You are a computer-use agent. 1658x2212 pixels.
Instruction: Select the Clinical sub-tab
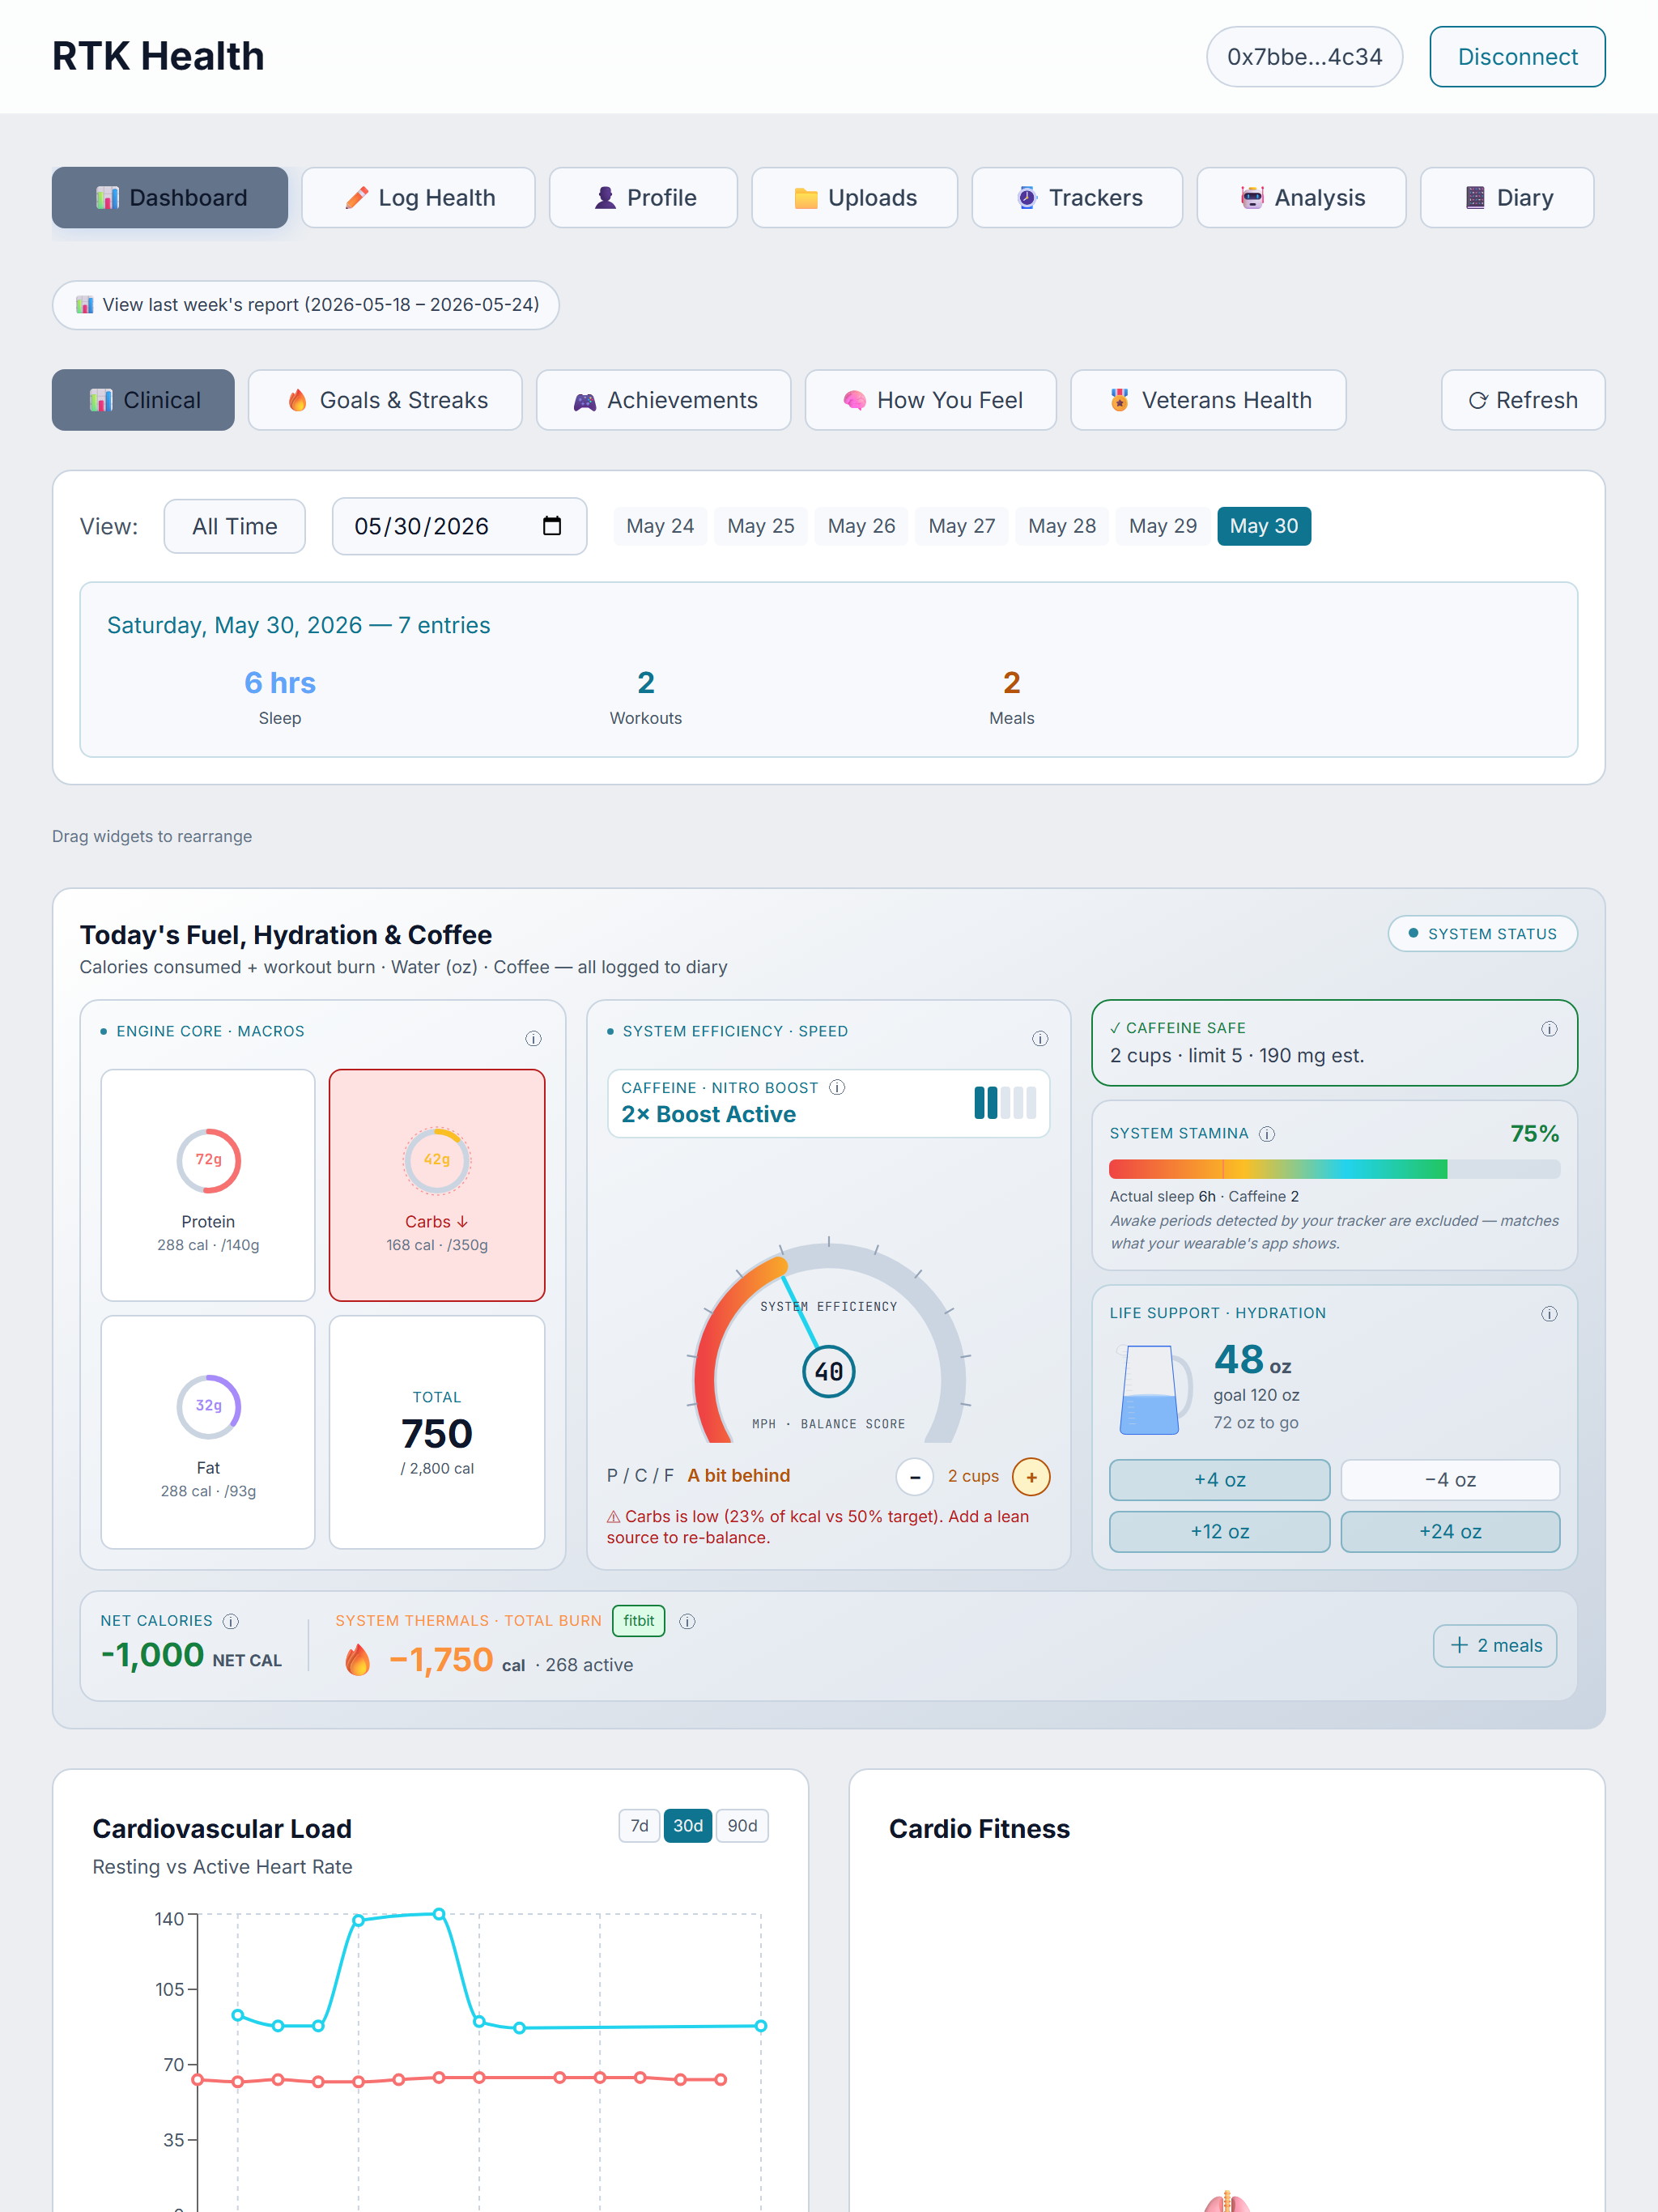point(143,400)
